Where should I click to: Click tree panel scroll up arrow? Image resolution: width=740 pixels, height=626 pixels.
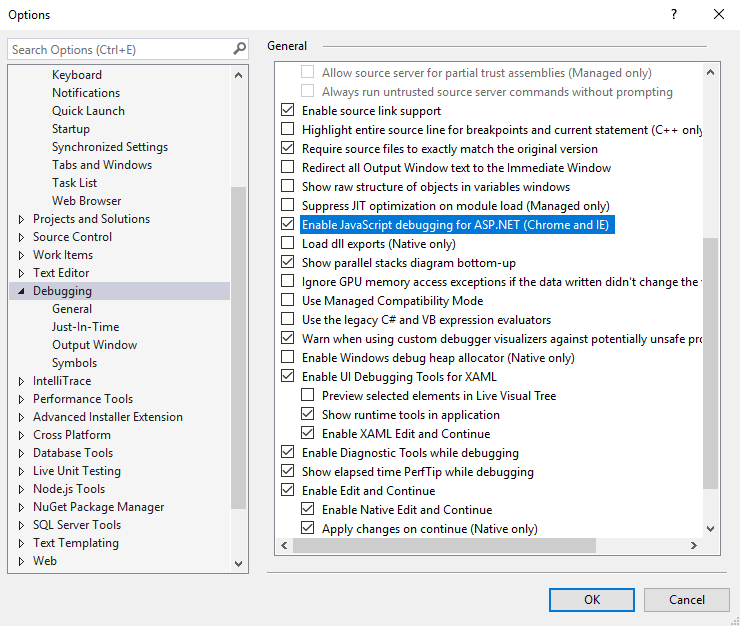pos(238,75)
